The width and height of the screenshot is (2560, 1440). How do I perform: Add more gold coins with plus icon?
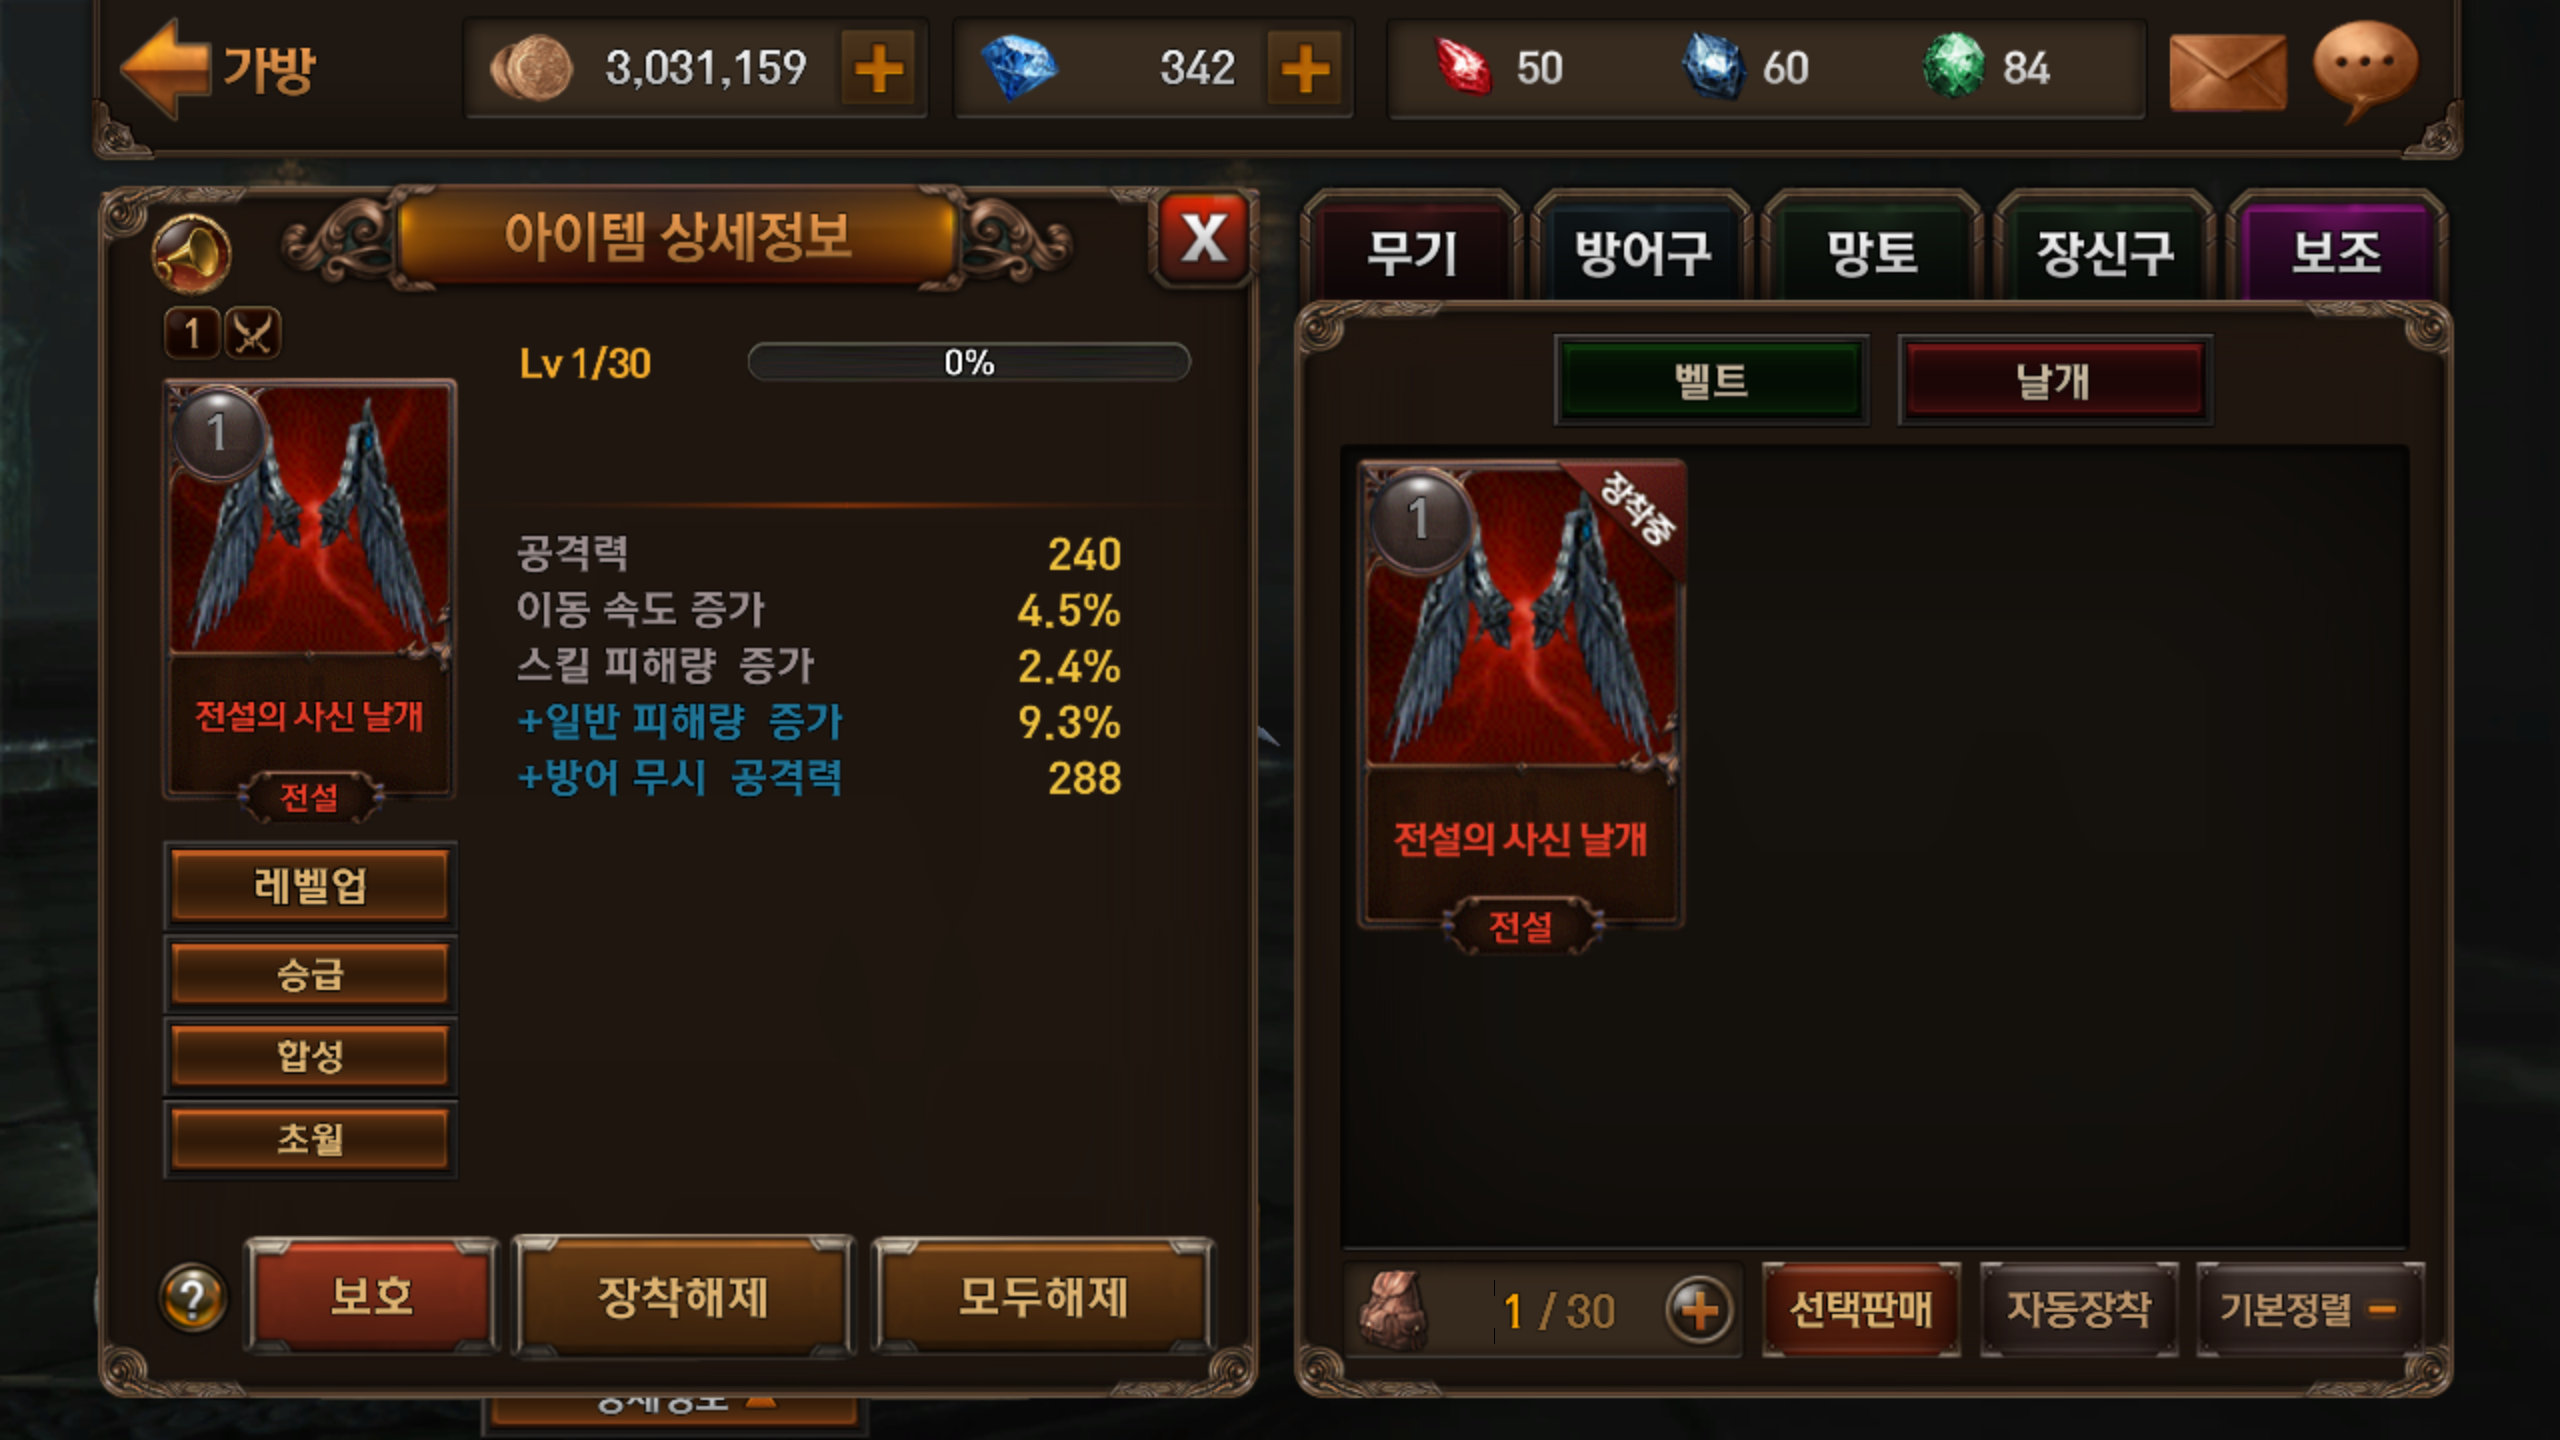pos(878,68)
